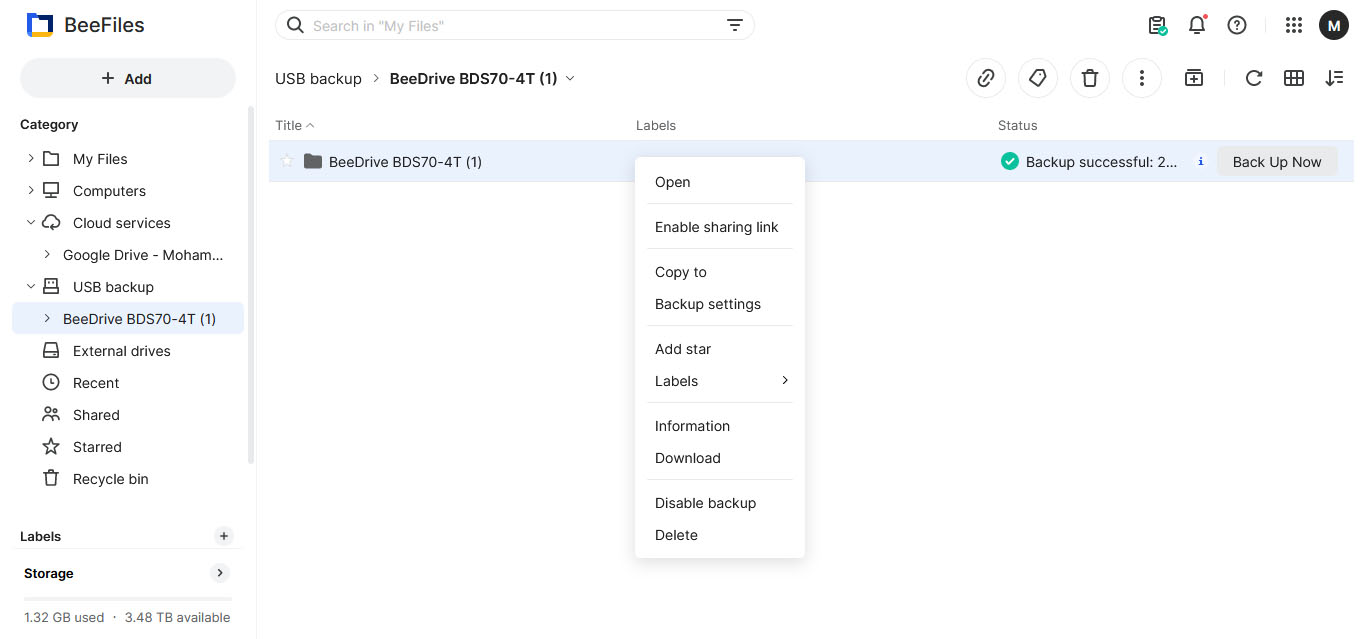Click the trash delete icon in toolbar

point(1089,78)
